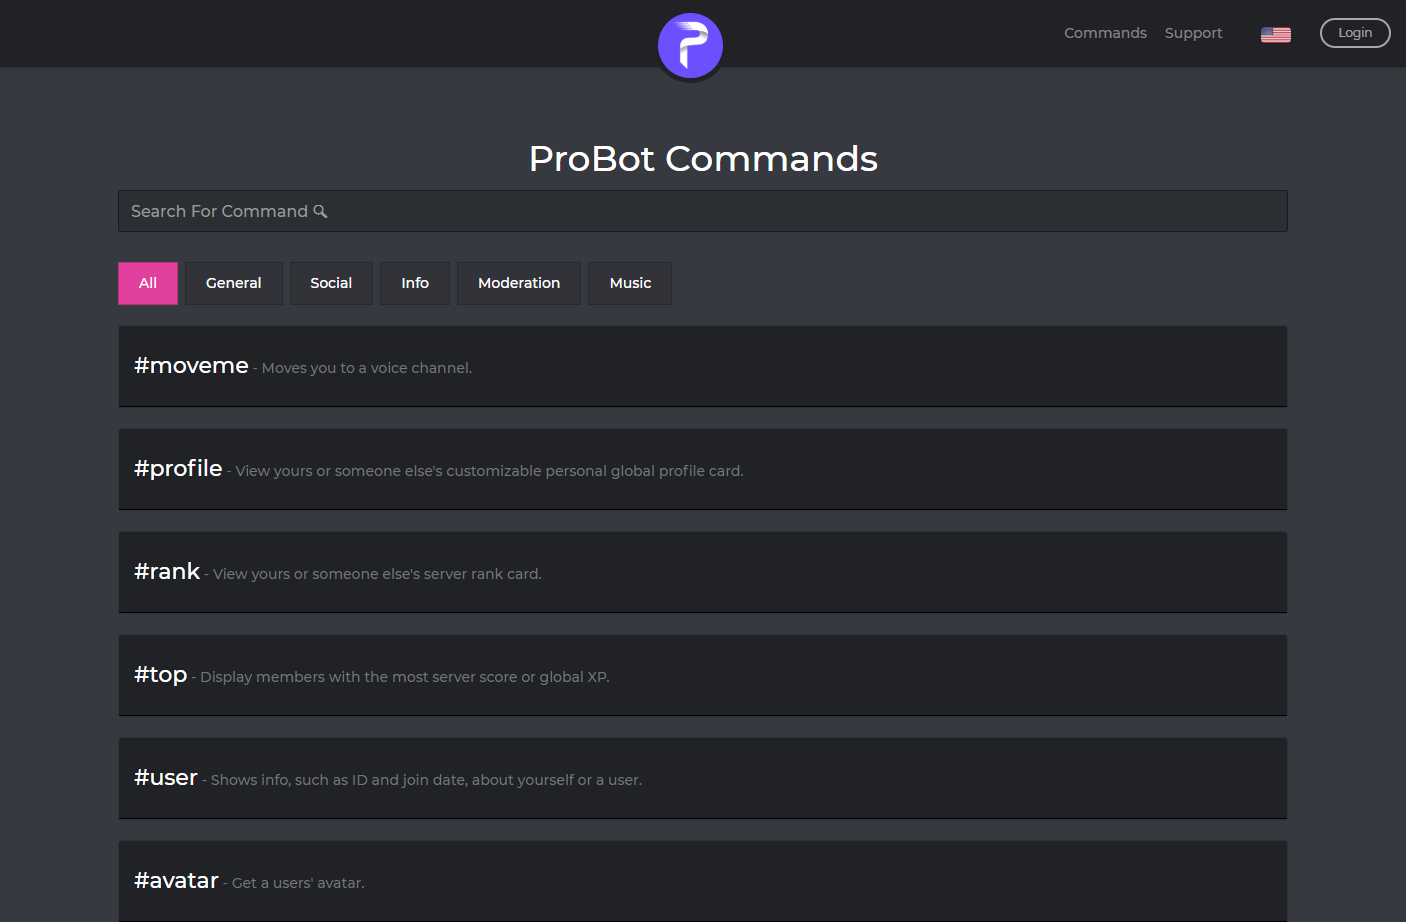The width and height of the screenshot is (1406, 922).
Task: Expand the #user command card
Action: click(703, 778)
